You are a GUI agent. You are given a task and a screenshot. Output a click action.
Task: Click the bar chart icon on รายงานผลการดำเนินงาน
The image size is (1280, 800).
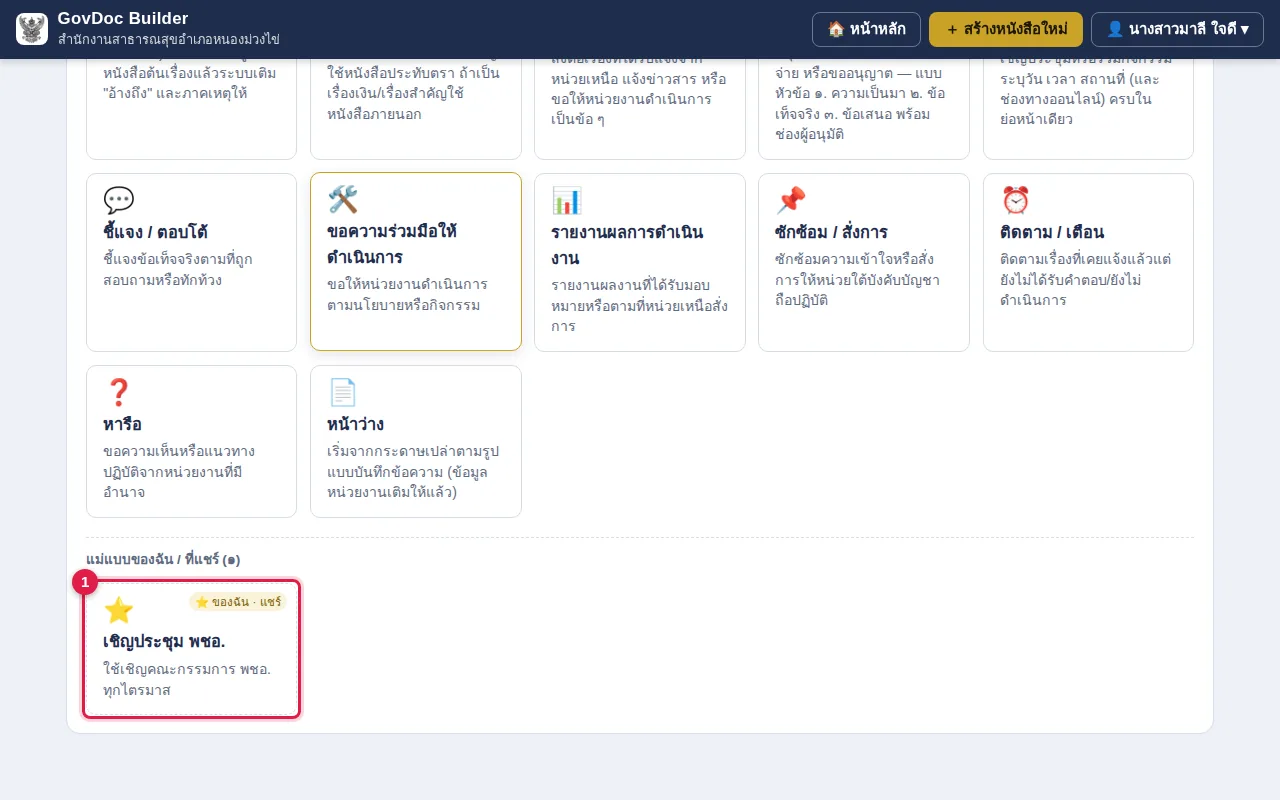pyautogui.click(x=567, y=201)
